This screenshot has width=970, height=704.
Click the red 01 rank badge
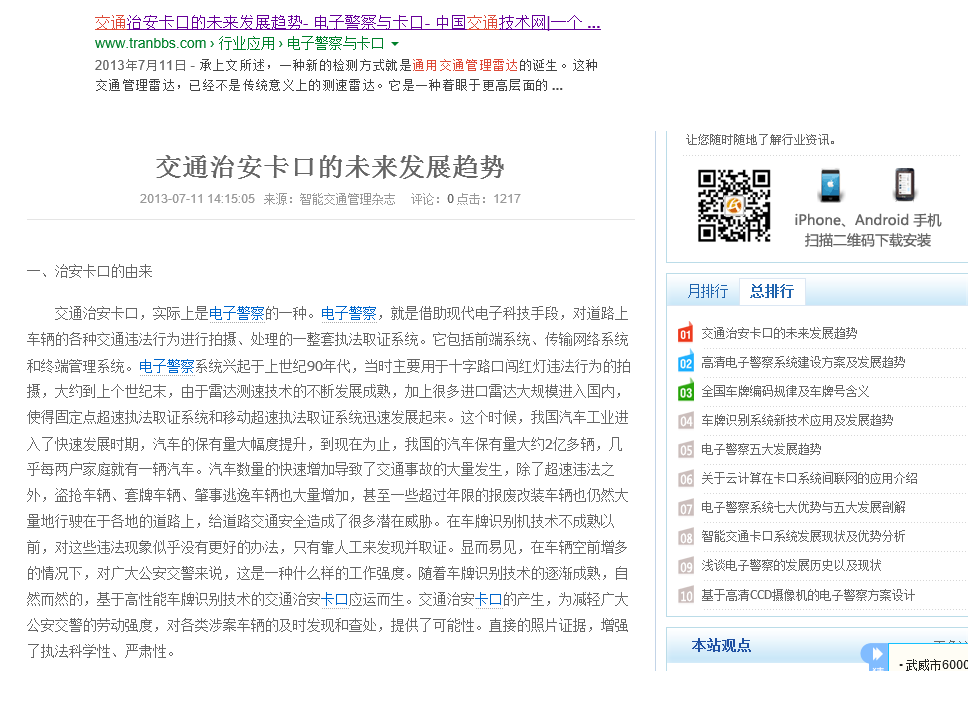coord(685,334)
